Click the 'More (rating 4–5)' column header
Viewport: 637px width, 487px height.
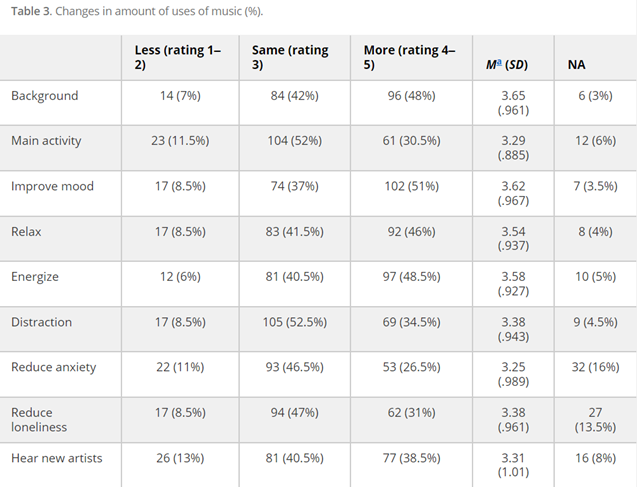[x=410, y=57]
